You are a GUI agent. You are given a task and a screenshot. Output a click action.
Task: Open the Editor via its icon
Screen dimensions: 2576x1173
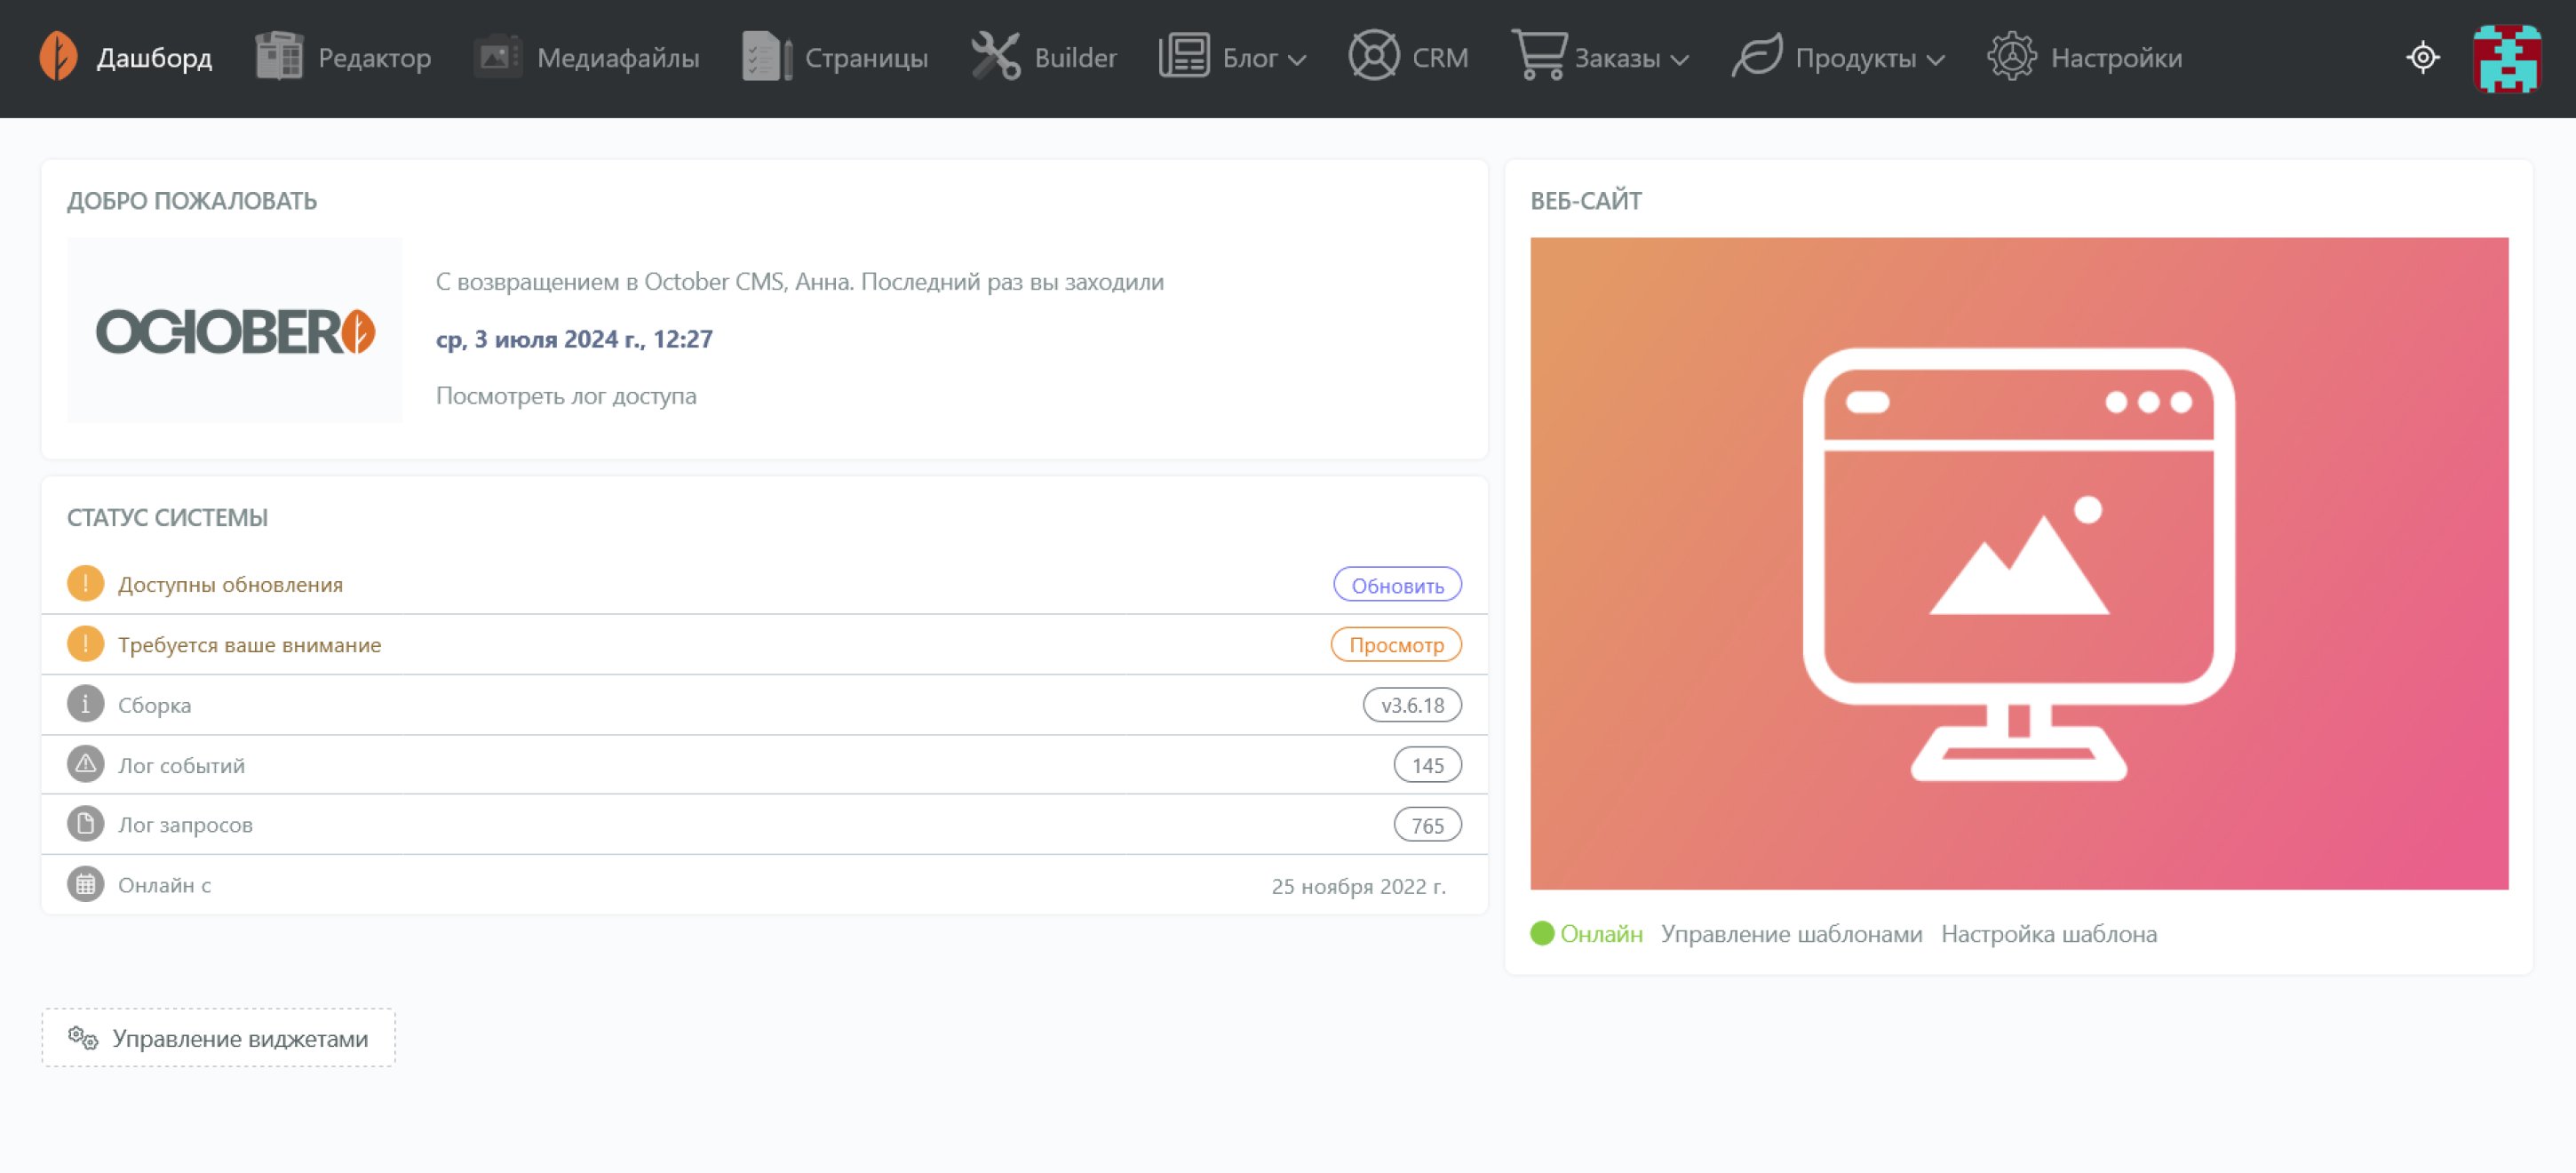click(279, 56)
